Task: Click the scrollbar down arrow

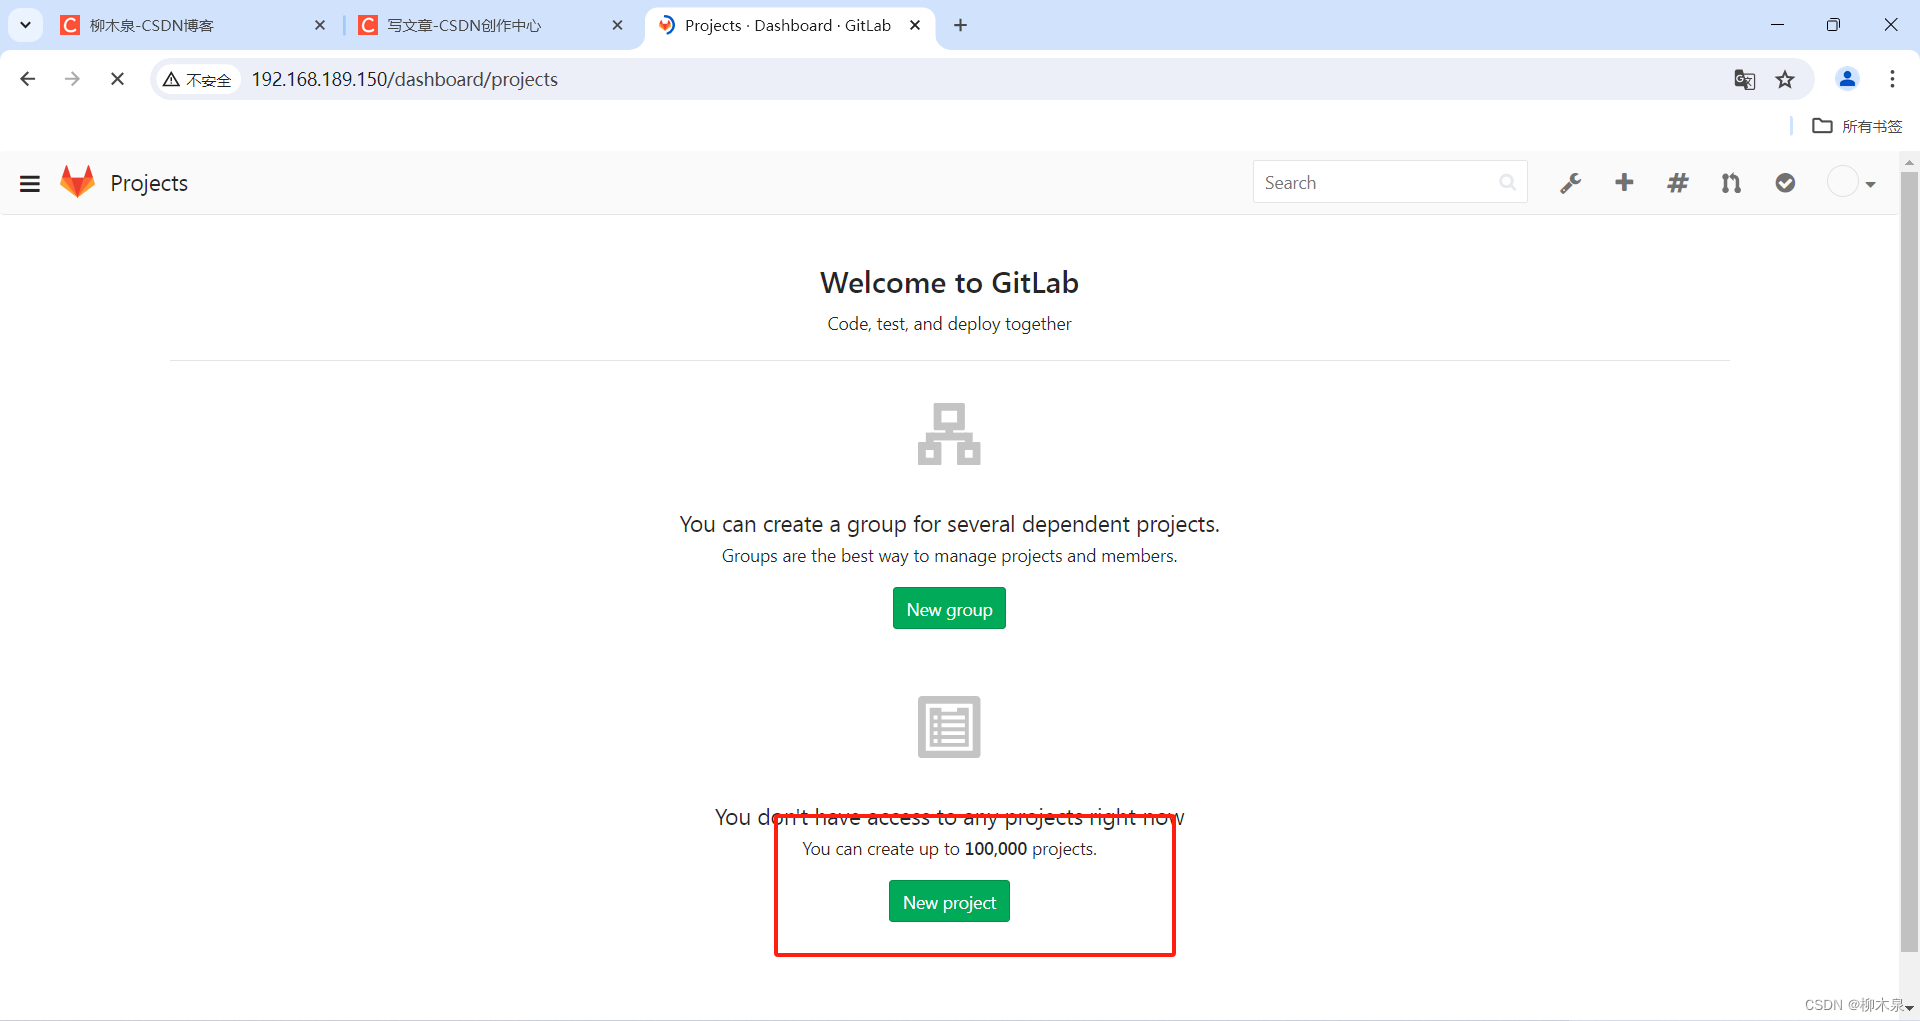Action: click(x=1909, y=1009)
